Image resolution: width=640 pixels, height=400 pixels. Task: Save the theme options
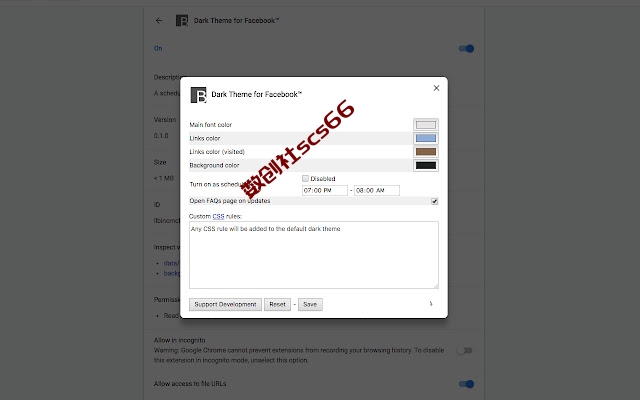point(310,304)
